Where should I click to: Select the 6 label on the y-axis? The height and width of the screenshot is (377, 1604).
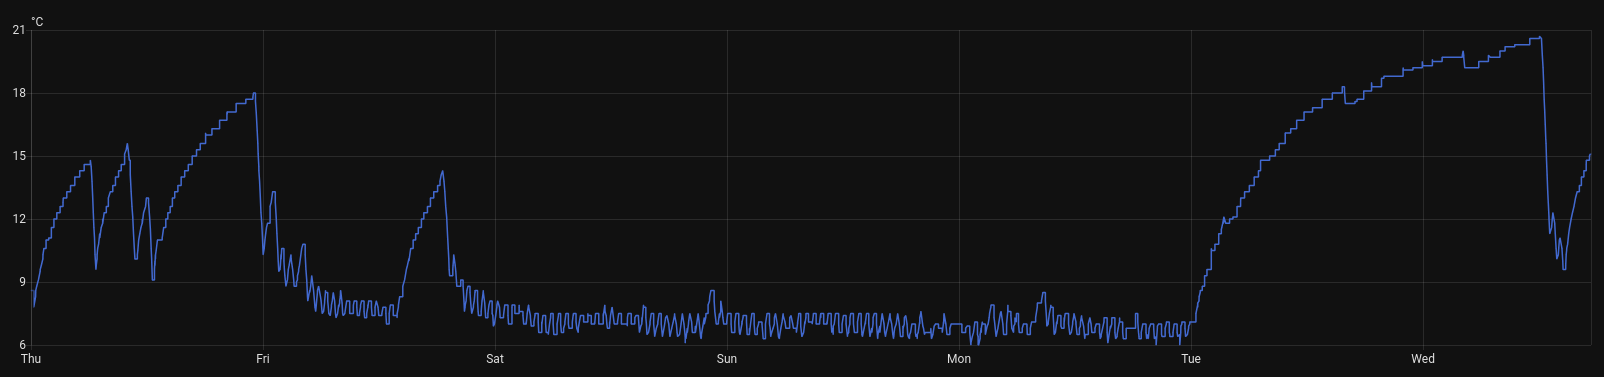22,345
